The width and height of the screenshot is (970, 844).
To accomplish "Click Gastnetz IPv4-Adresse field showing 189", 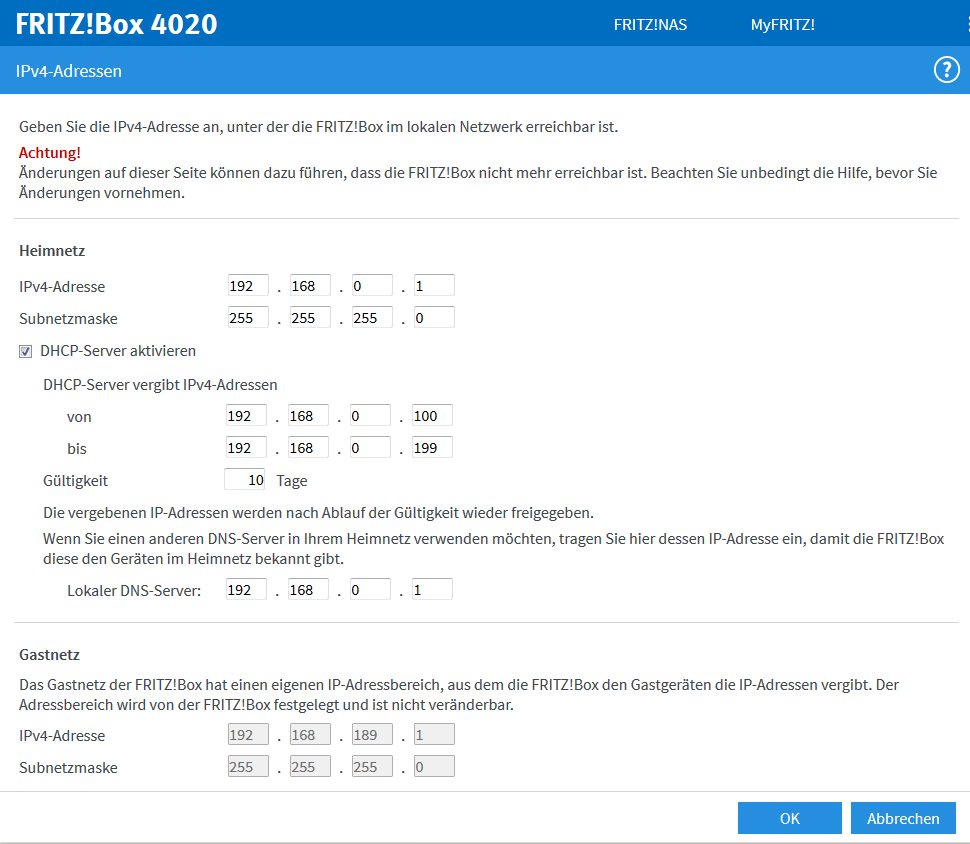I will (372, 734).
